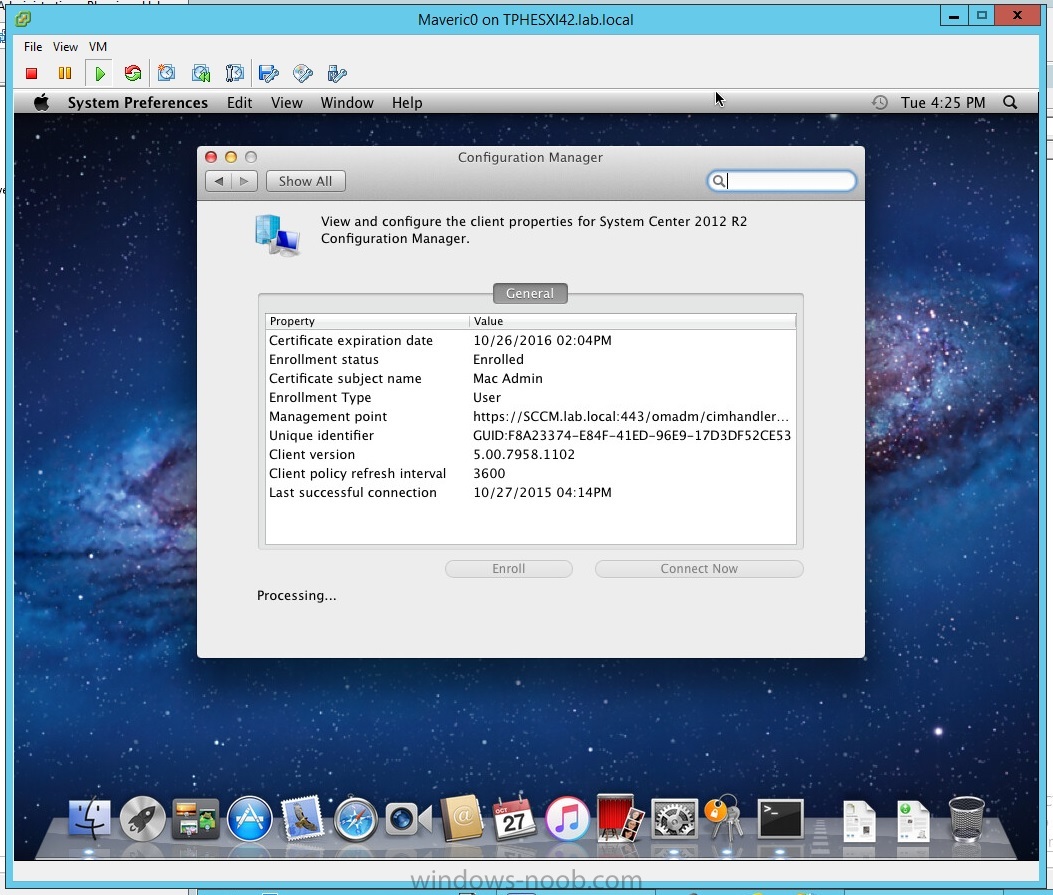
Task: Open the Mac View menu
Action: pos(287,103)
